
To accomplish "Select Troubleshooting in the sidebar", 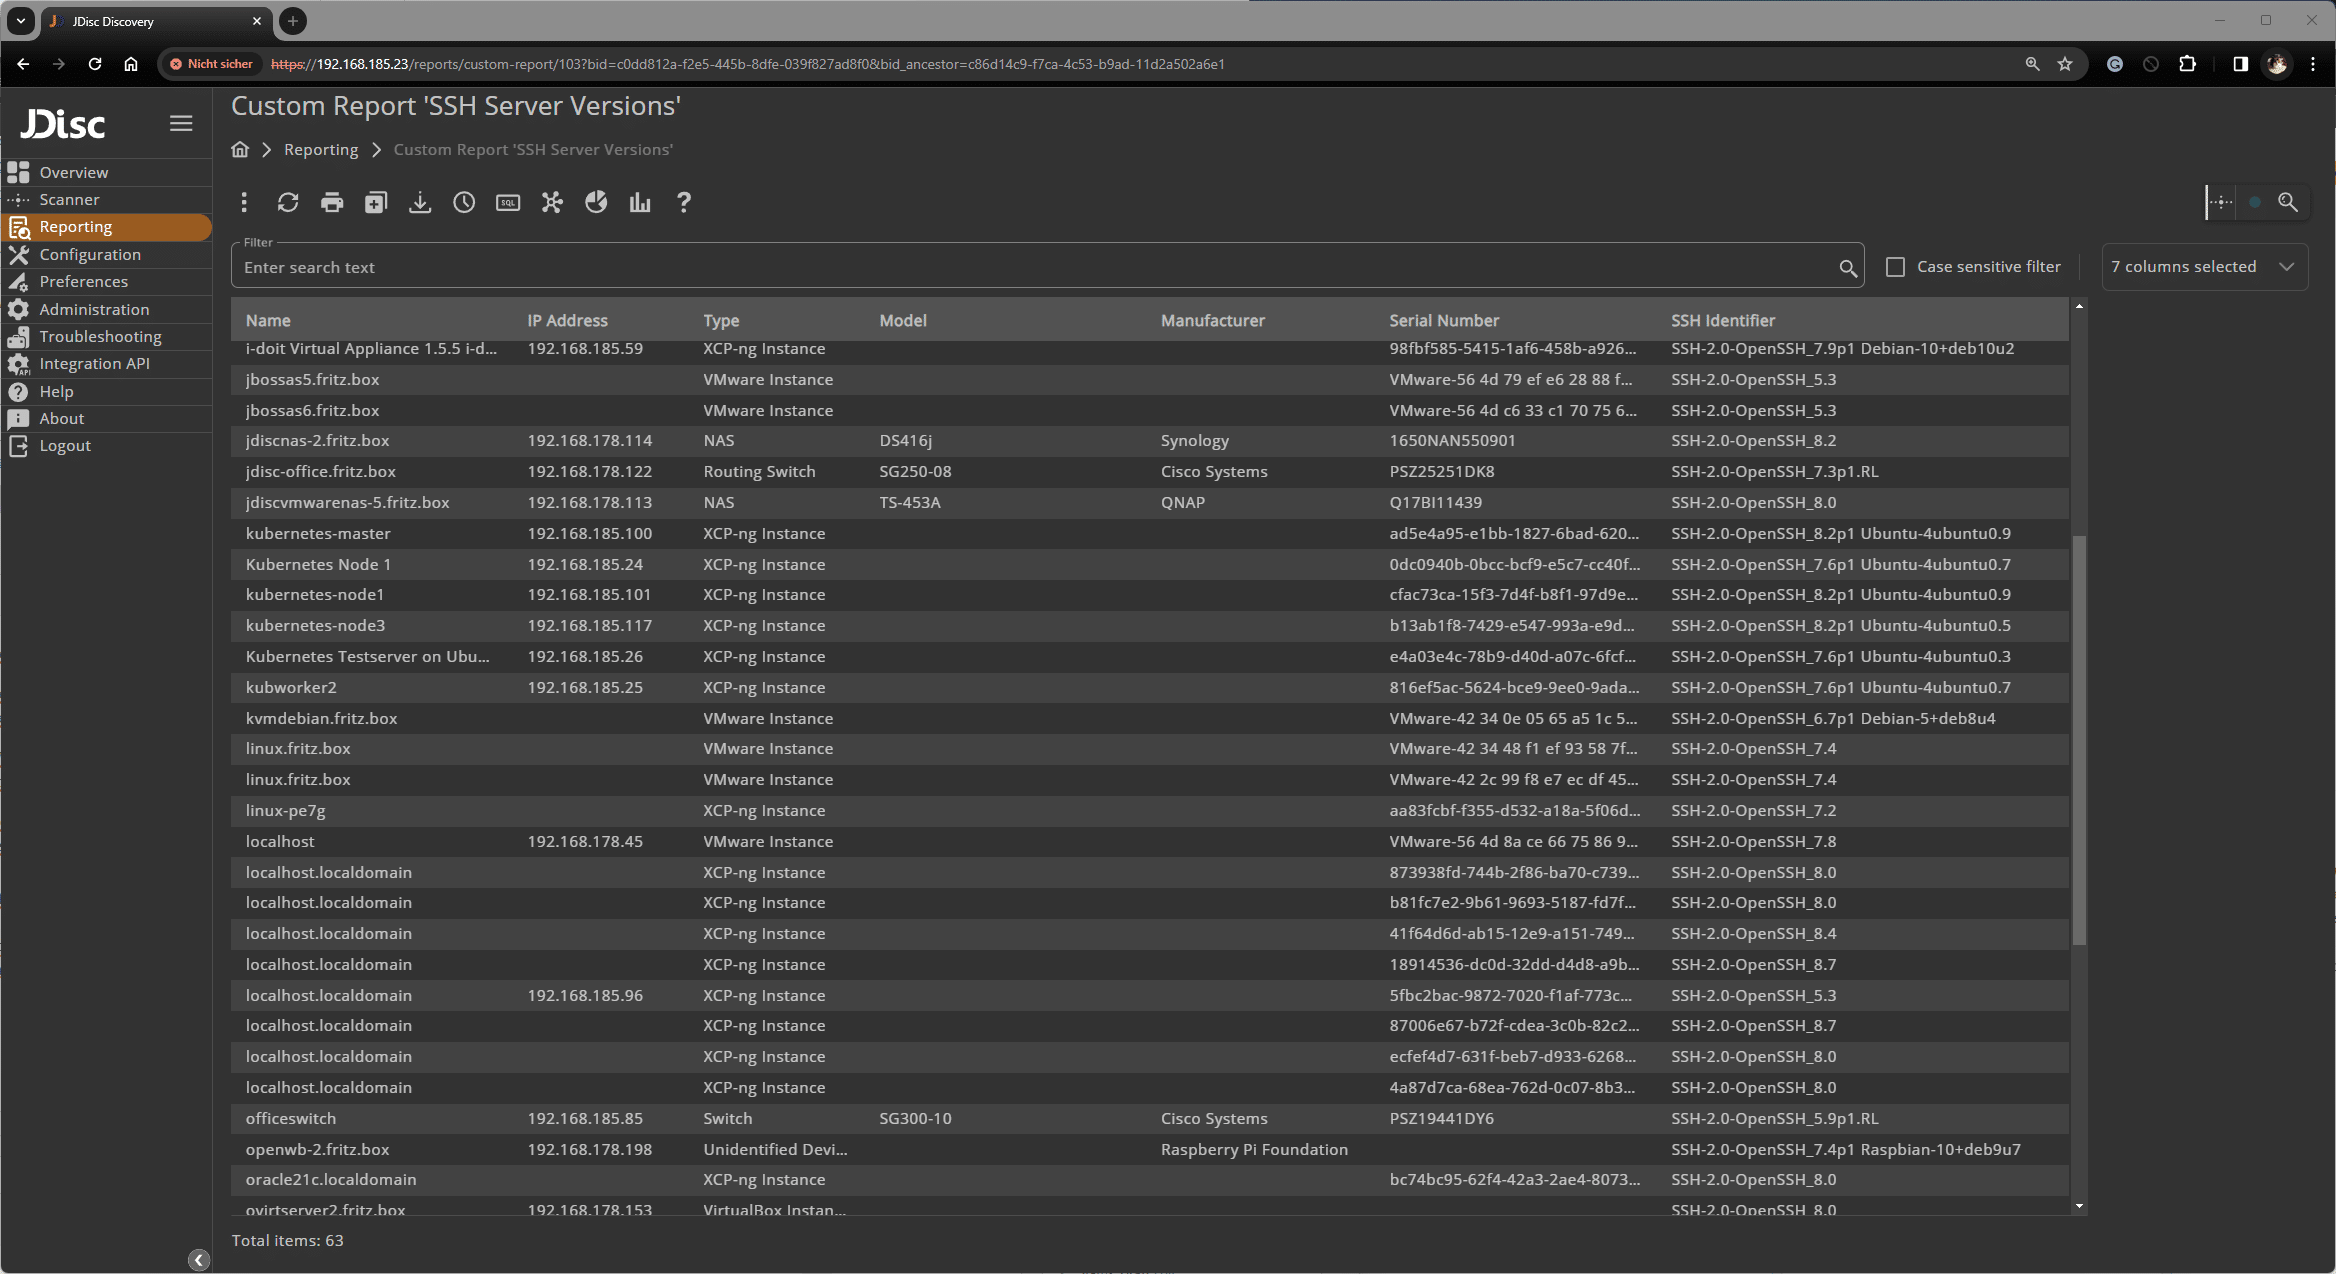I will pyautogui.click(x=100, y=337).
